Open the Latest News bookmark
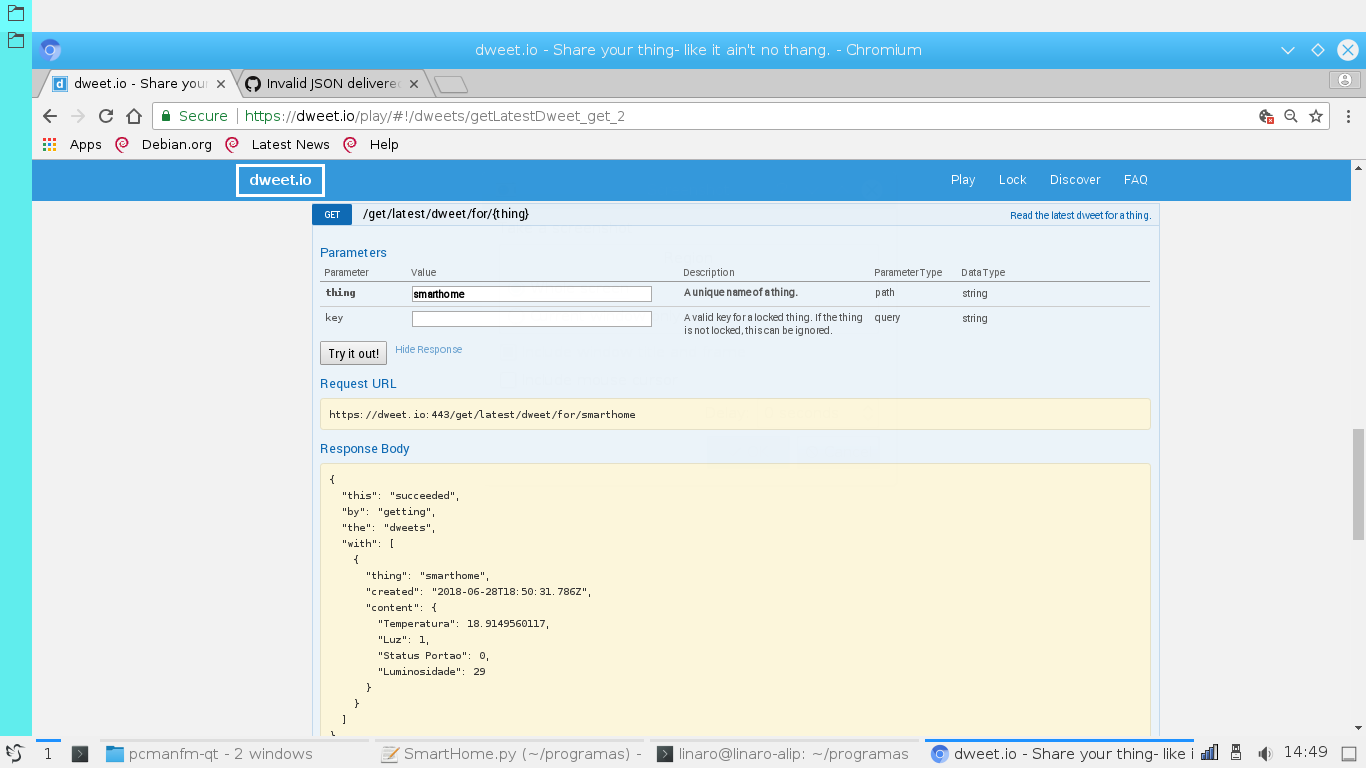 [278, 144]
